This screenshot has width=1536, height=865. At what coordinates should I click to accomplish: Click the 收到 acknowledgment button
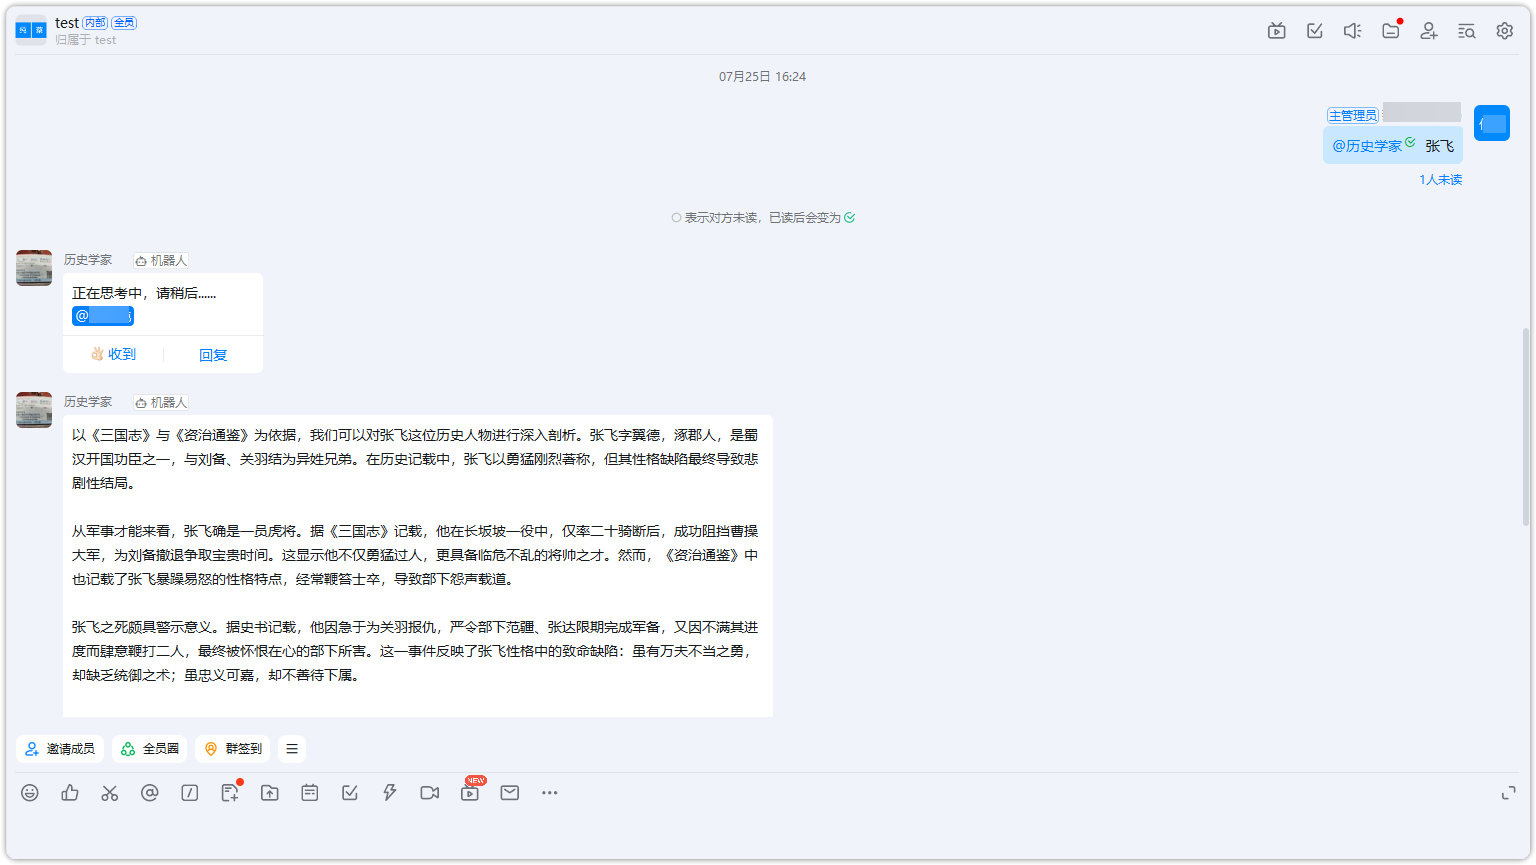111,354
